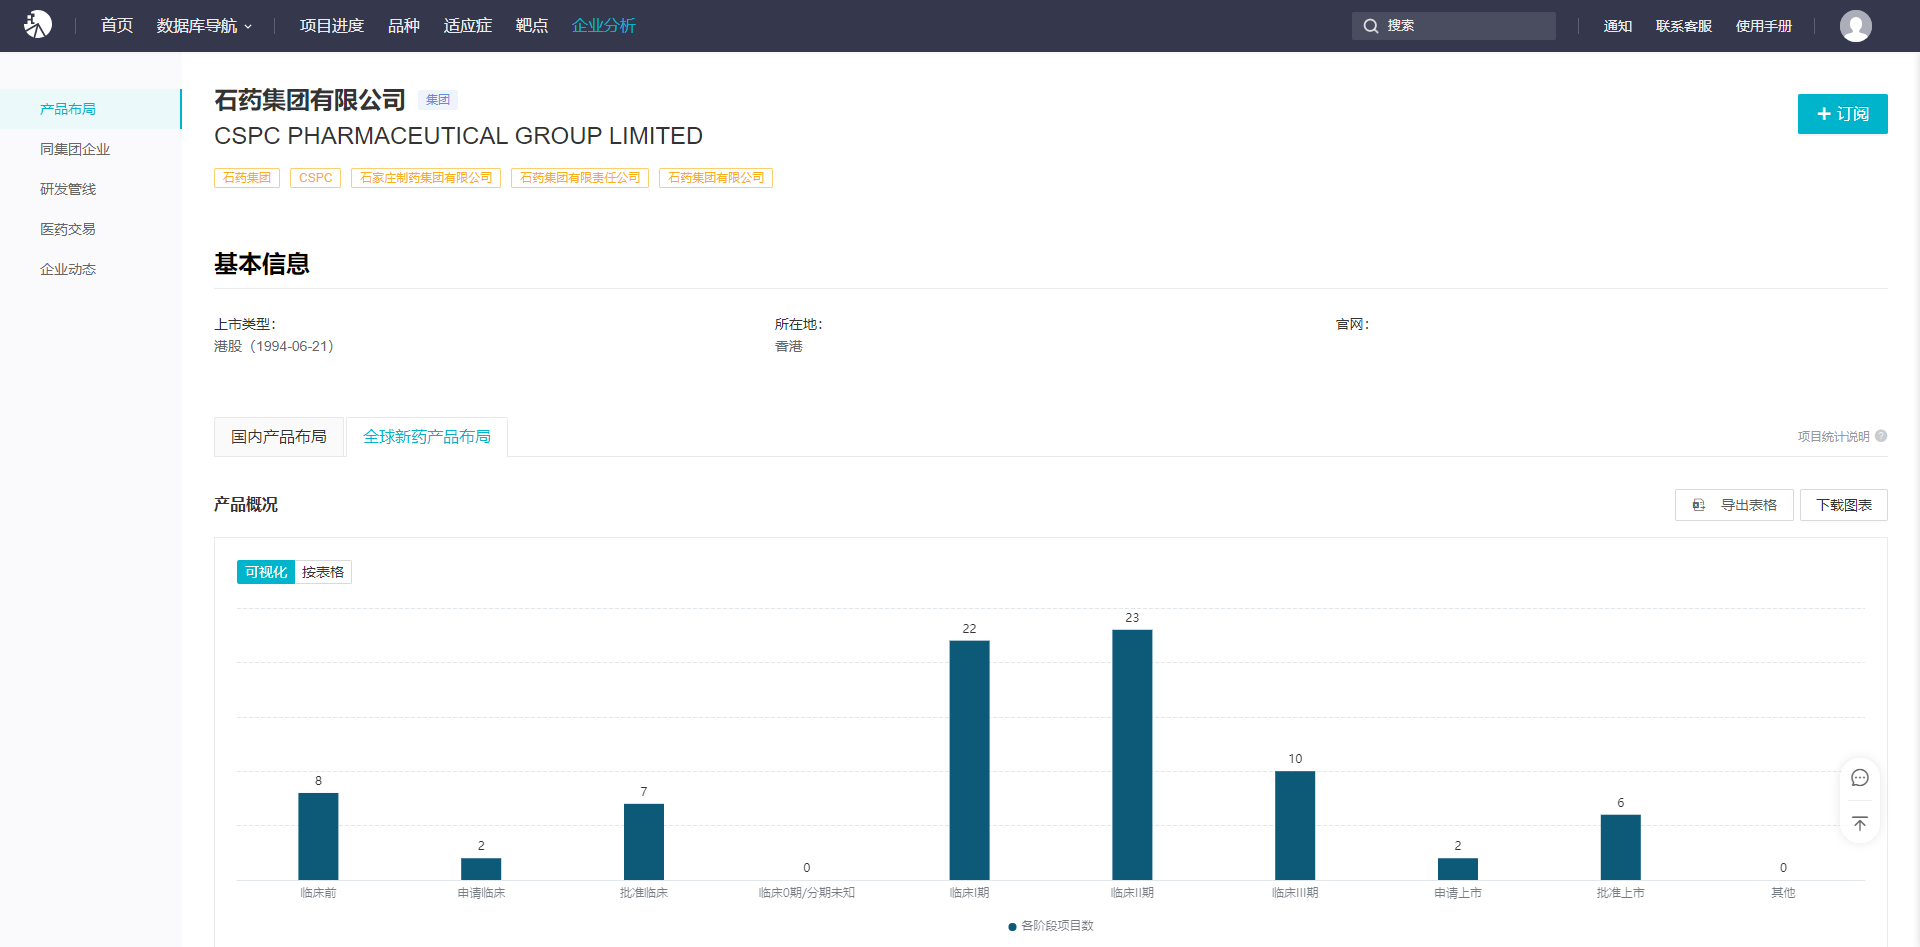
Task: Click the 香港 location text
Action: [x=789, y=346]
